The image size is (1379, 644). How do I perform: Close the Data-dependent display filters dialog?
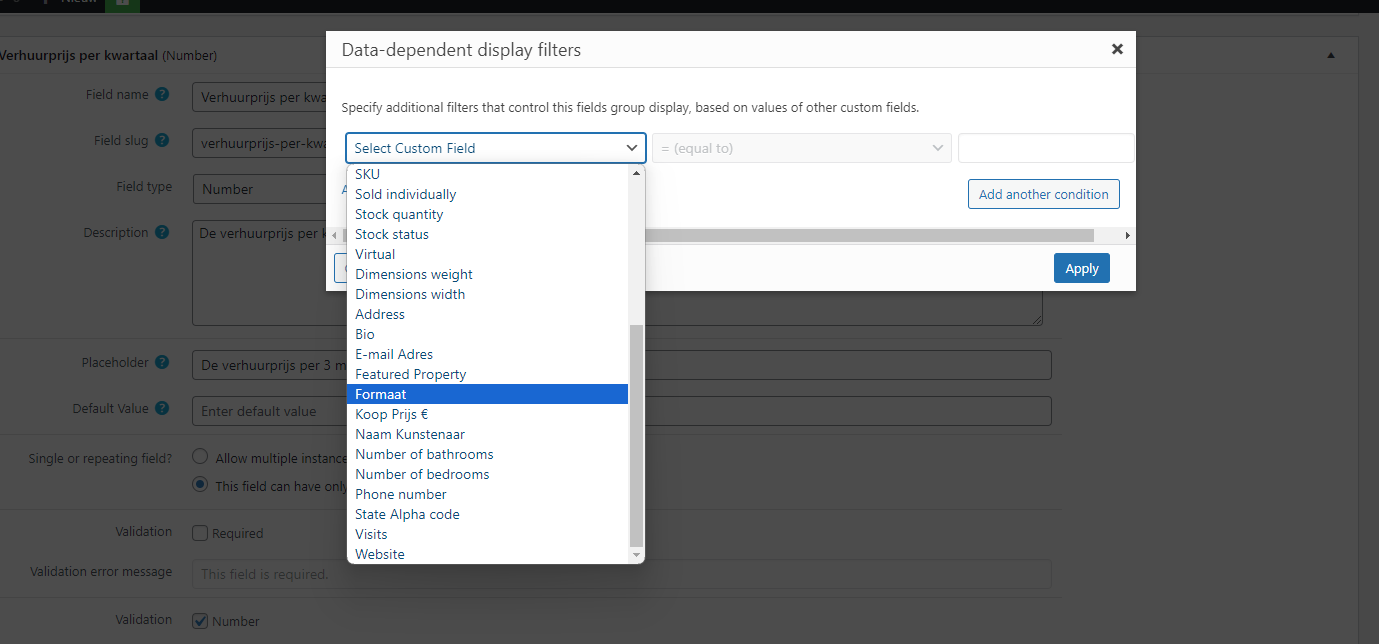(x=1117, y=49)
